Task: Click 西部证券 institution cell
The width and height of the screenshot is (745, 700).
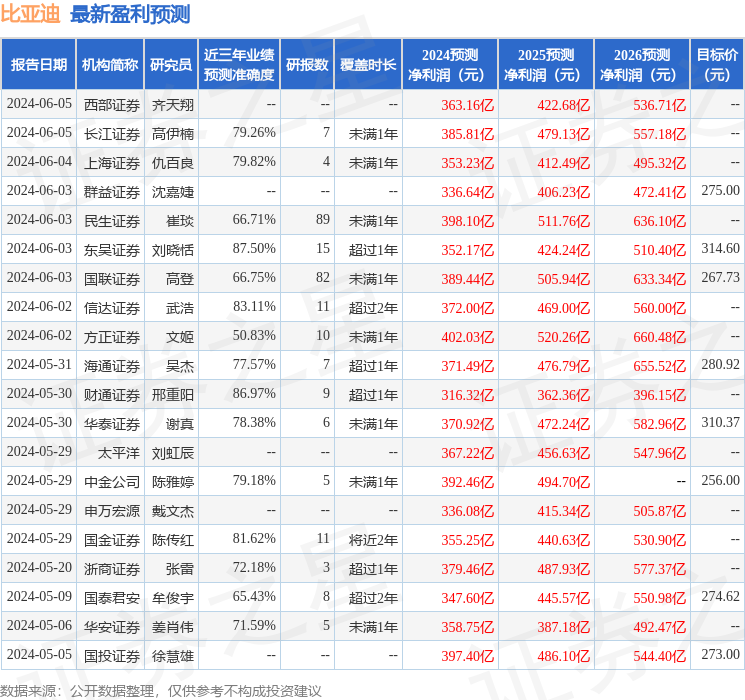Action: click(112, 105)
